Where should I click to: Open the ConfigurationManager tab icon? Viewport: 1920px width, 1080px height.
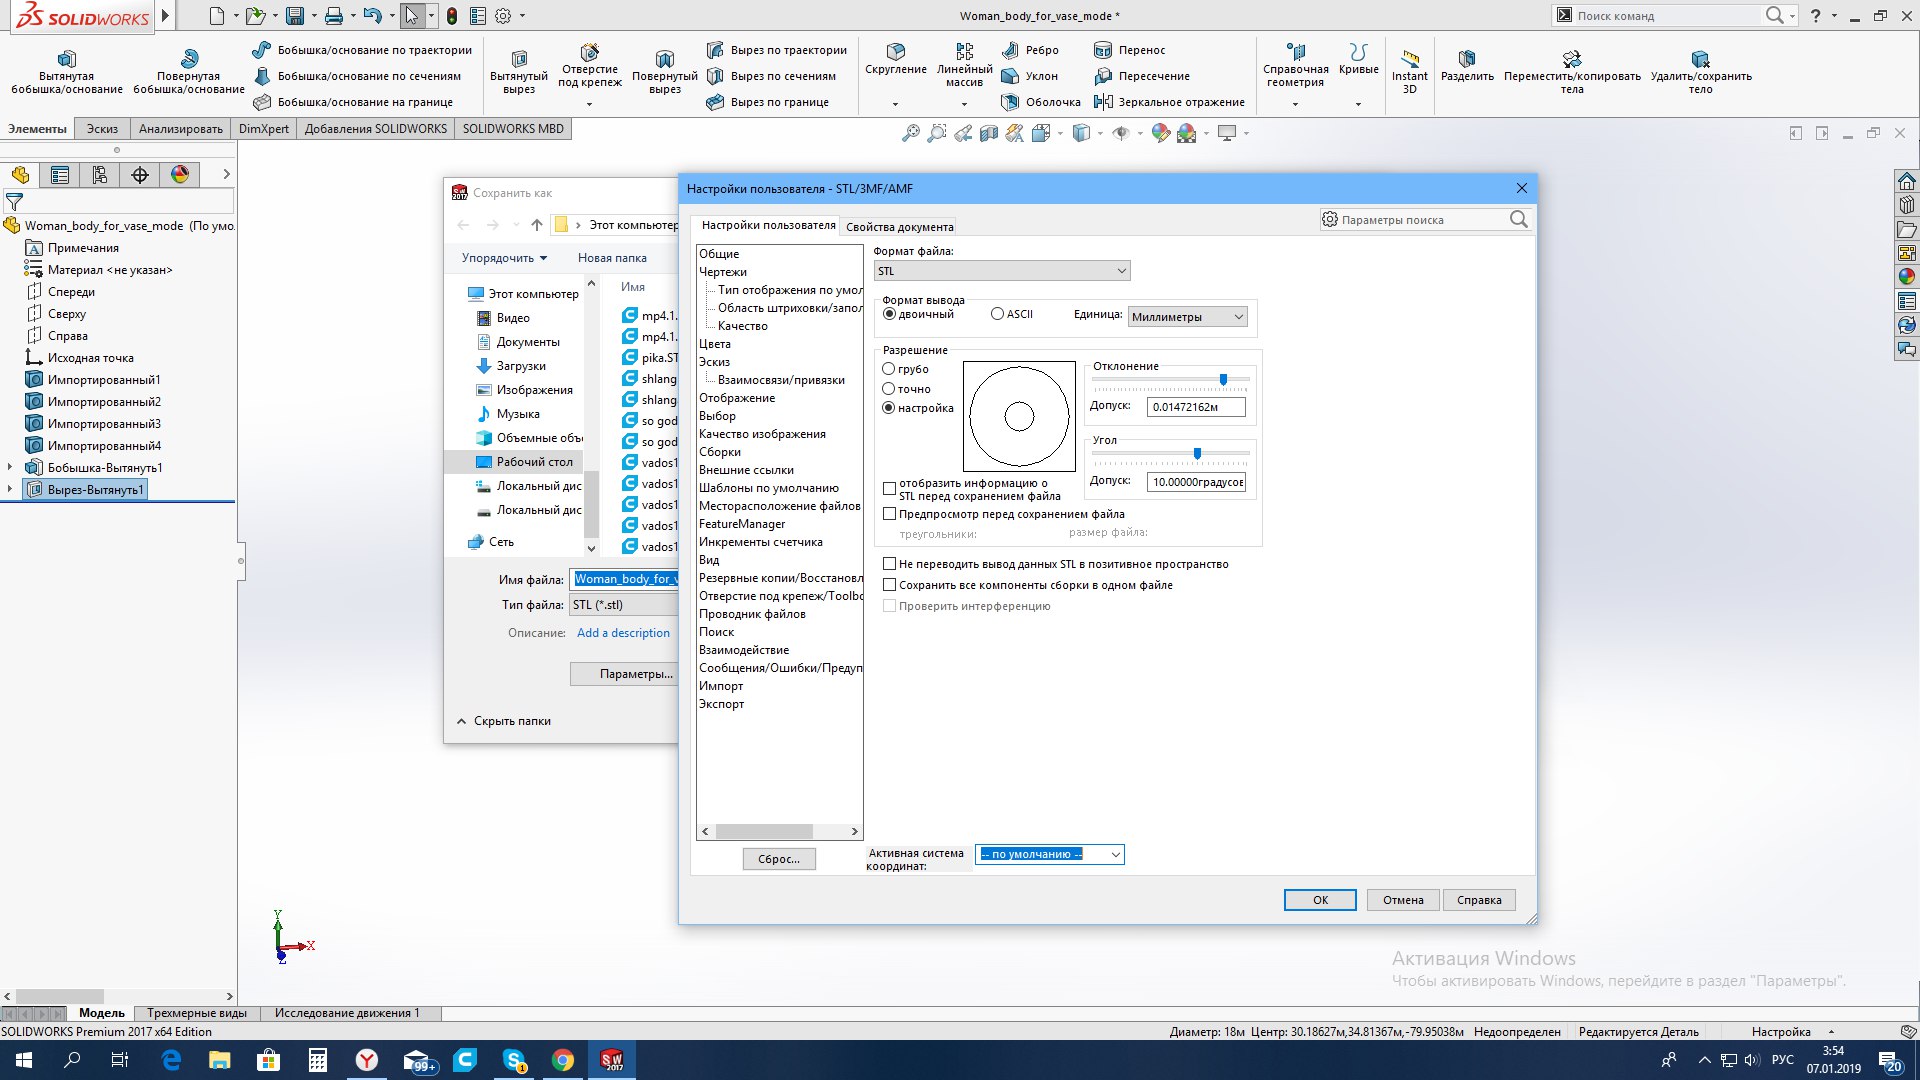100,175
